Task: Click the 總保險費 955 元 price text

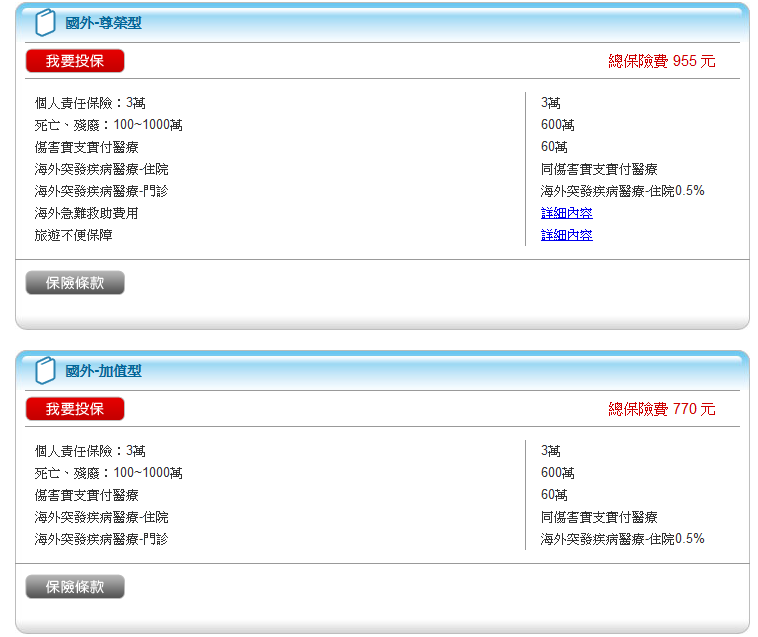Action: pos(661,61)
